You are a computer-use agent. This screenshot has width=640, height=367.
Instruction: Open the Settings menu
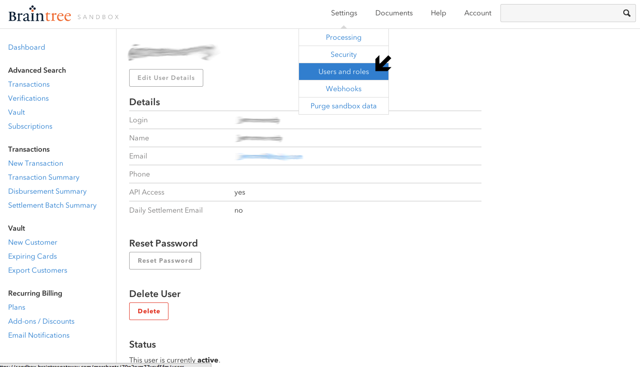pyautogui.click(x=344, y=13)
